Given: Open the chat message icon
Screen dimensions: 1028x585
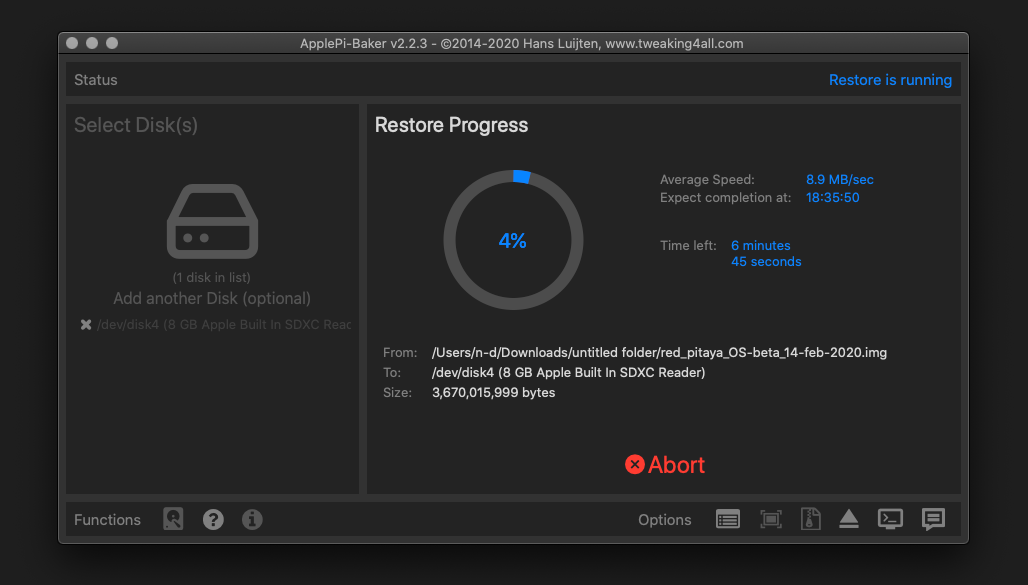Looking at the screenshot, I should pyautogui.click(x=933, y=519).
